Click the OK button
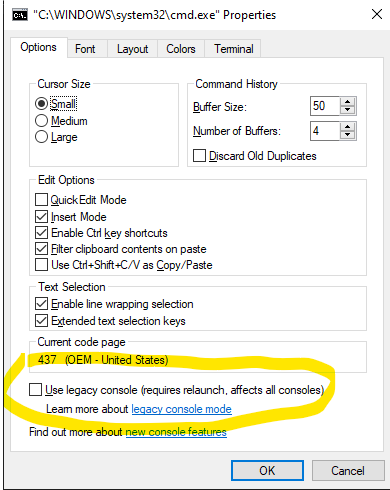Viewport: 390px width, 490px height. (267, 470)
